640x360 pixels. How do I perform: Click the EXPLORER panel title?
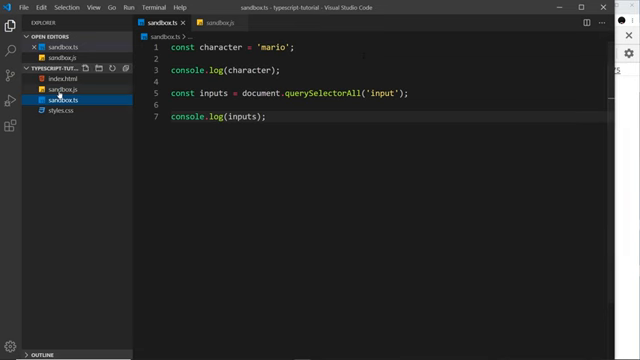43,23
